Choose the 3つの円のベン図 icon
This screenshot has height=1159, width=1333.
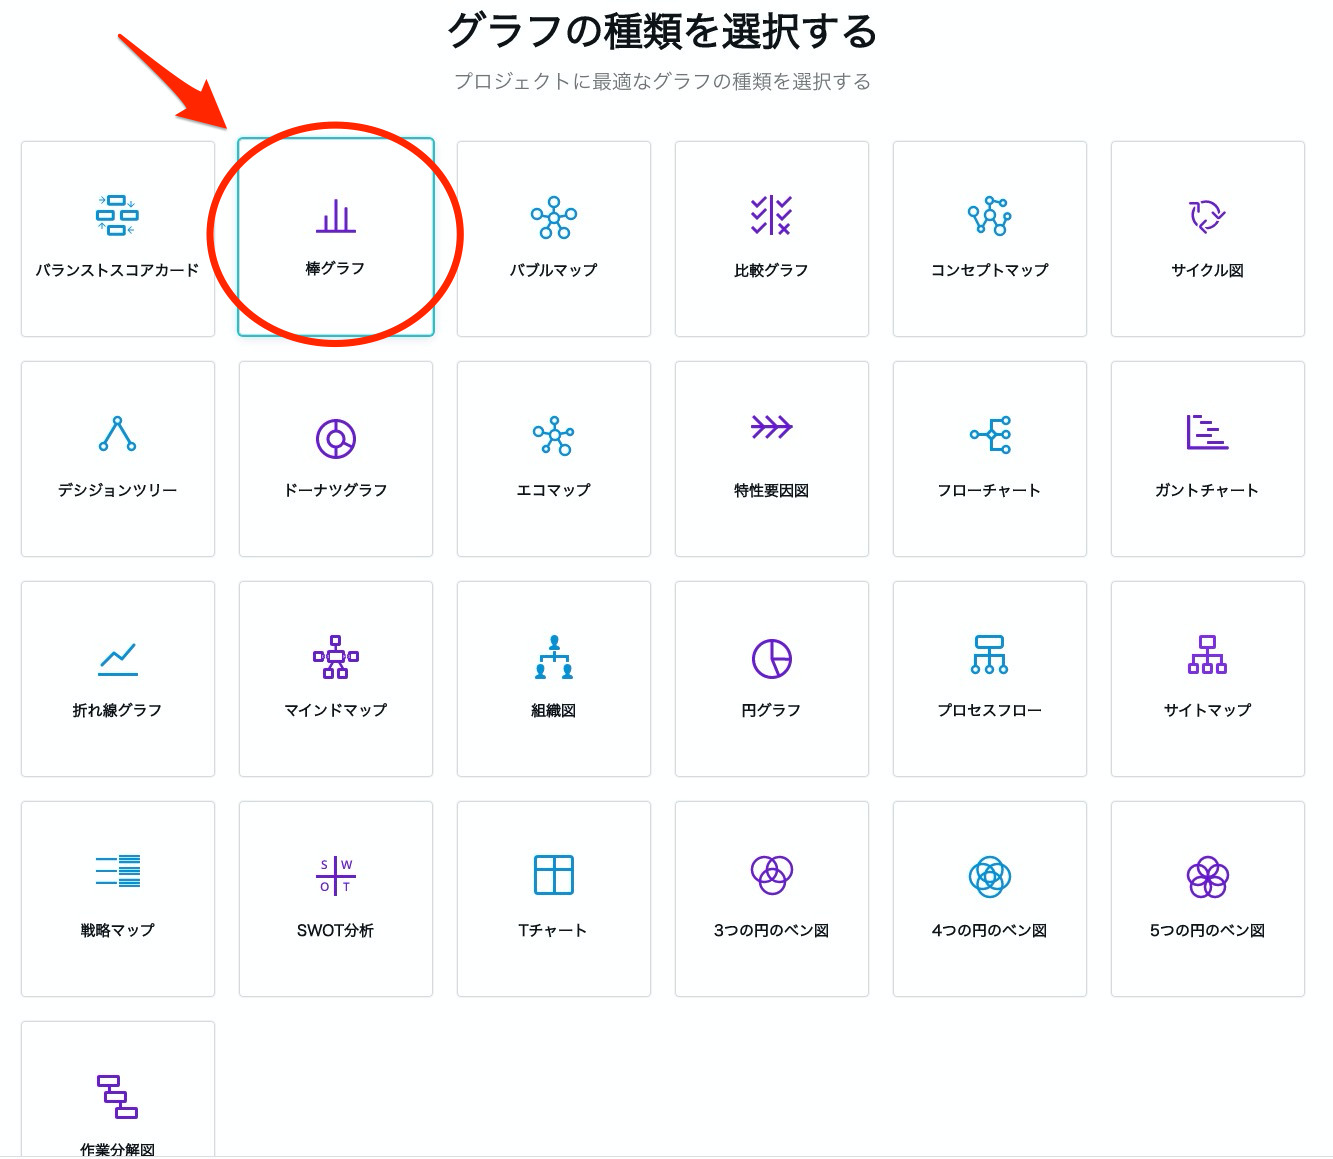pyautogui.click(x=771, y=875)
